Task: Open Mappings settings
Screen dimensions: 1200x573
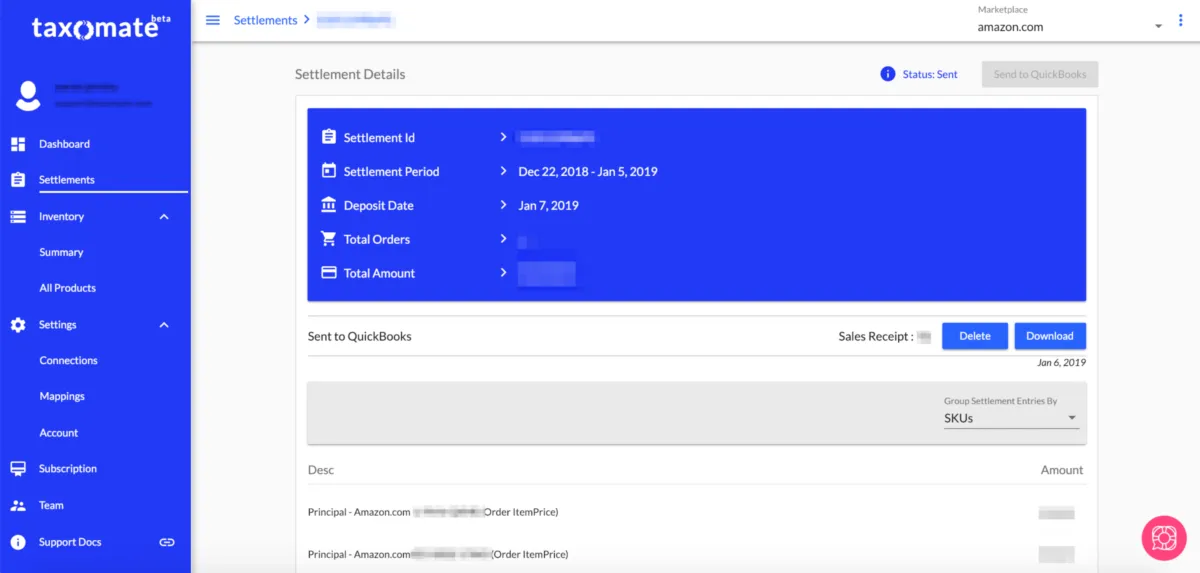Action: tap(62, 396)
